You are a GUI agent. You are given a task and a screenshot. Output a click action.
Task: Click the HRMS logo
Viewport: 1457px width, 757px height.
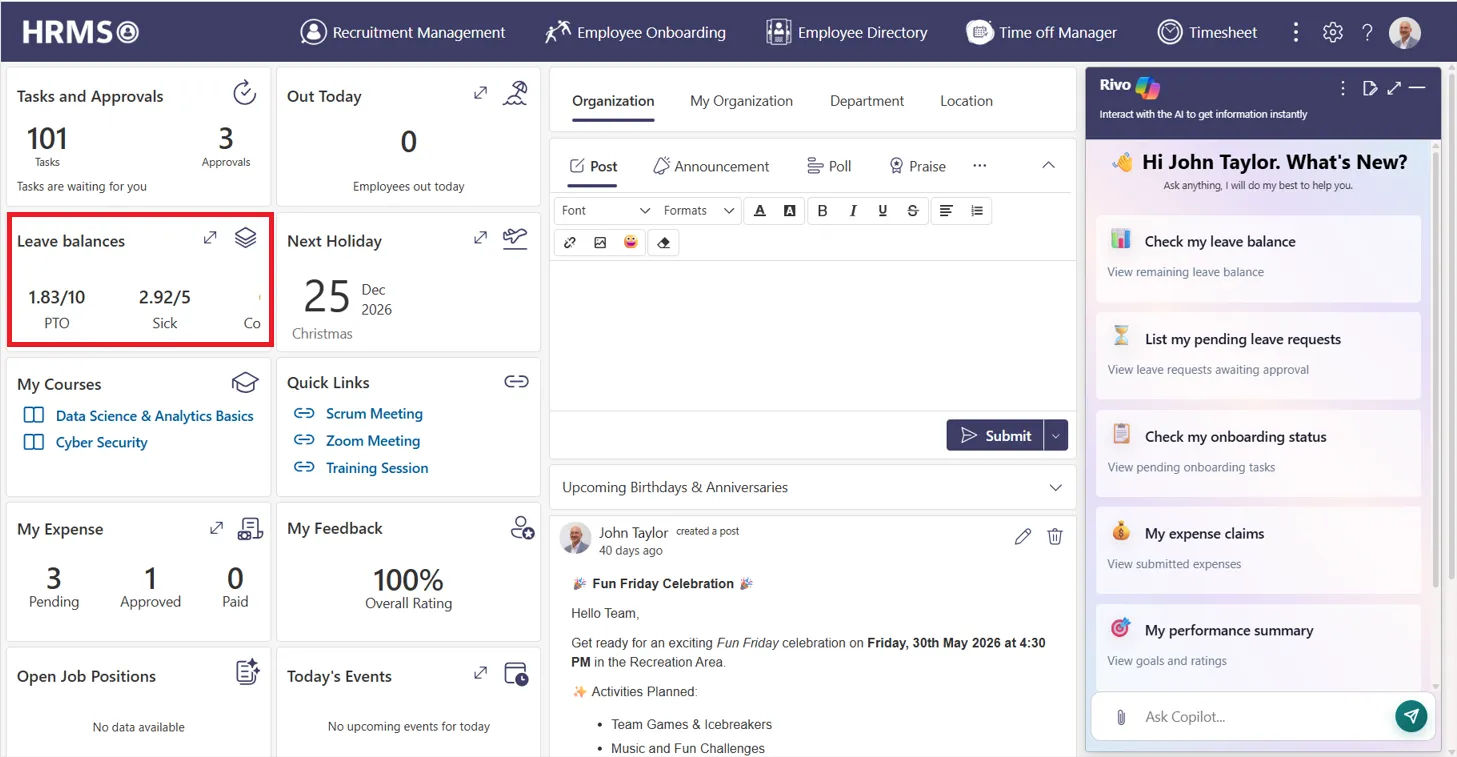click(80, 32)
